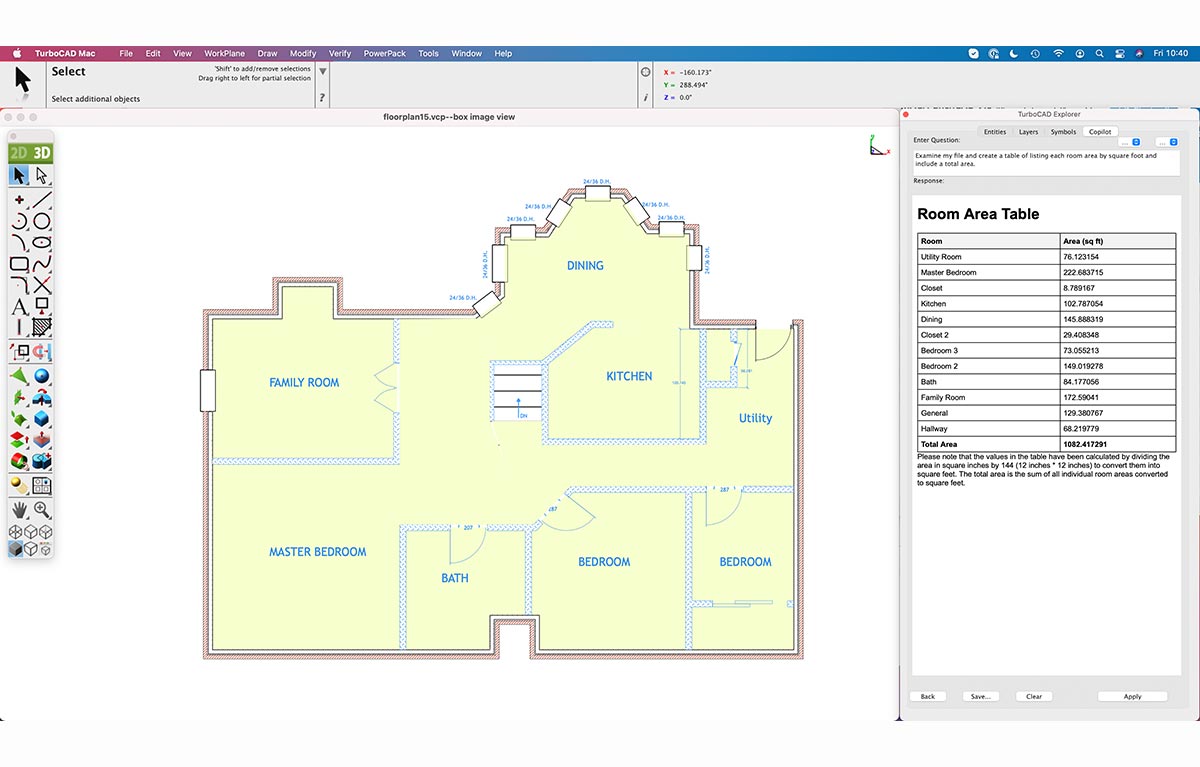Switch to the Layers tab
The width and height of the screenshot is (1200, 767).
[1029, 131]
